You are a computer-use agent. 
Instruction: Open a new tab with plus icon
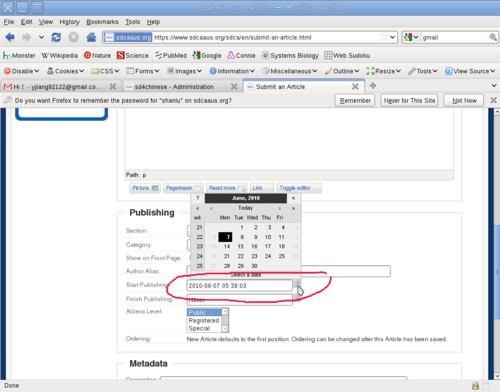(x=373, y=86)
